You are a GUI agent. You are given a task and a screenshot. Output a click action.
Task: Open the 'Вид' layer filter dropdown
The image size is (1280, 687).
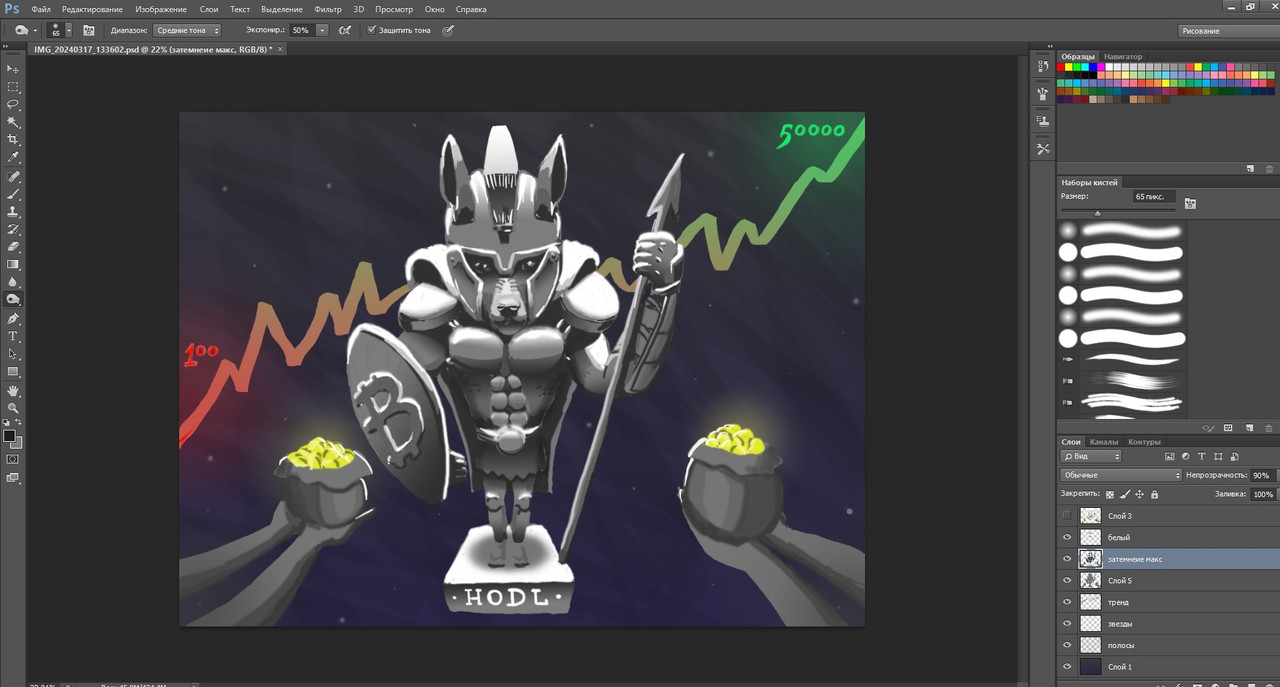(1091, 456)
